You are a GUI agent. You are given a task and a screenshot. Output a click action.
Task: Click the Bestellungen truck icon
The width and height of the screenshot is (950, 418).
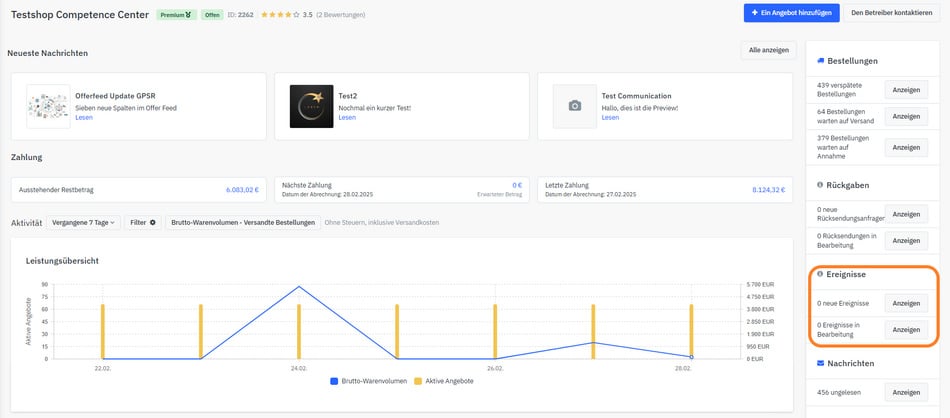(x=820, y=61)
